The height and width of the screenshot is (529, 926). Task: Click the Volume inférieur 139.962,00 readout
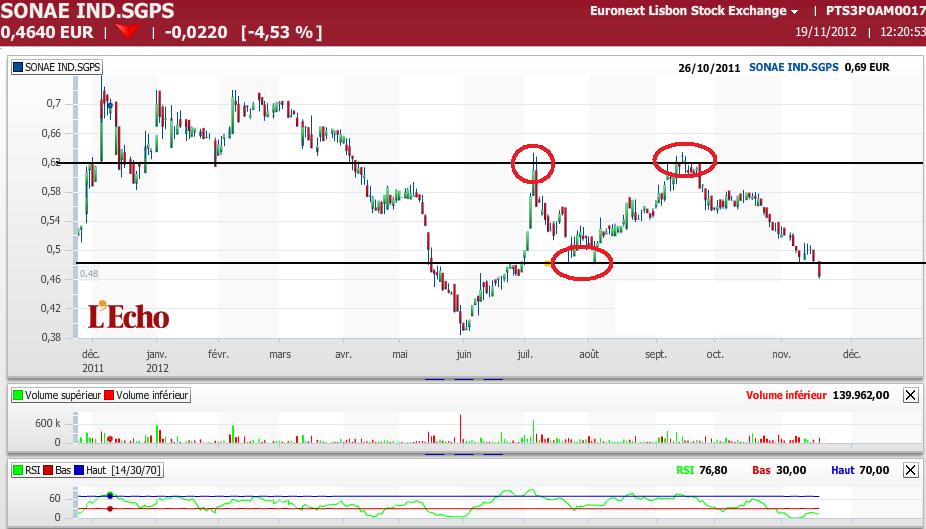tap(817, 395)
